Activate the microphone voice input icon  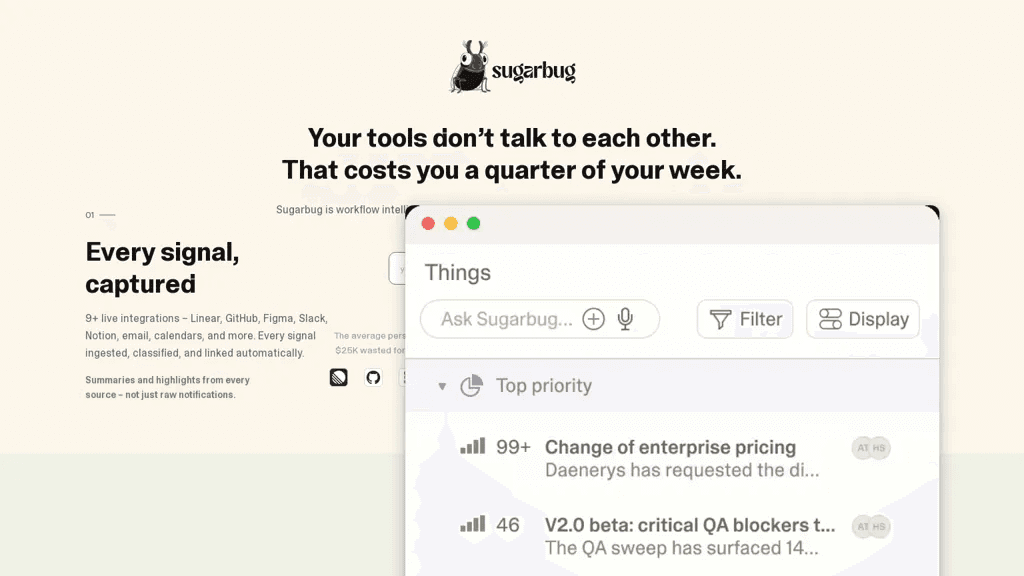(625, 319)
